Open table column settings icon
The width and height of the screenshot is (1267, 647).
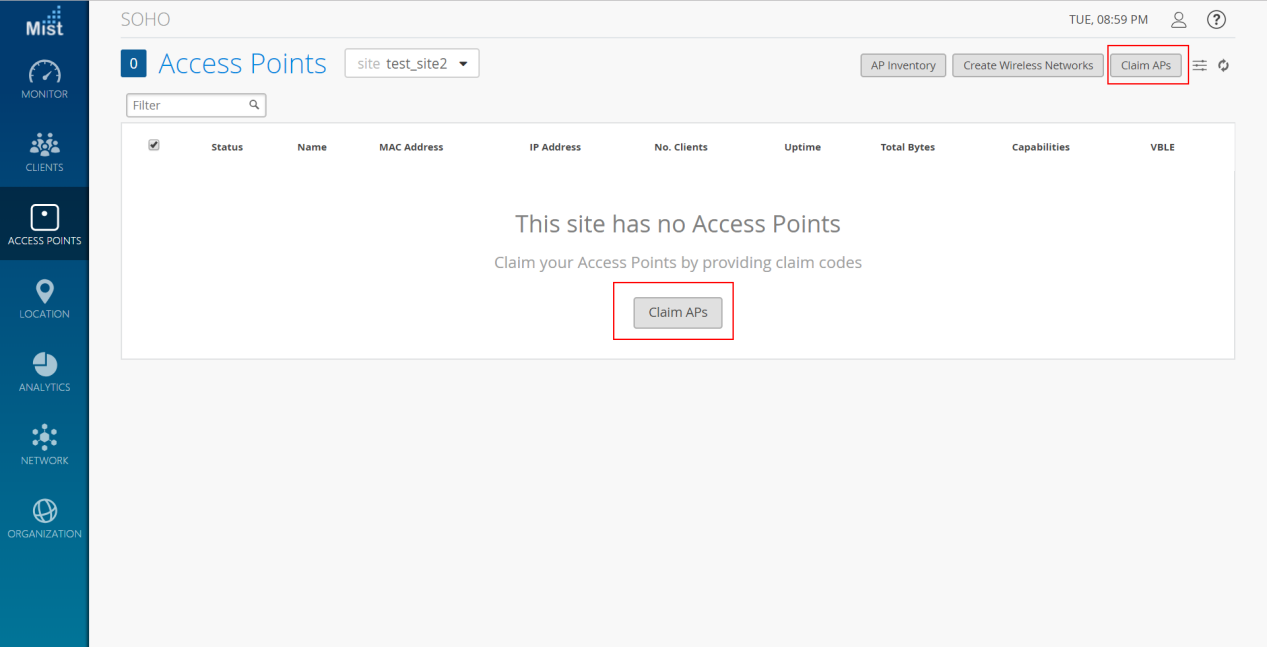[x=1200, y=65]
